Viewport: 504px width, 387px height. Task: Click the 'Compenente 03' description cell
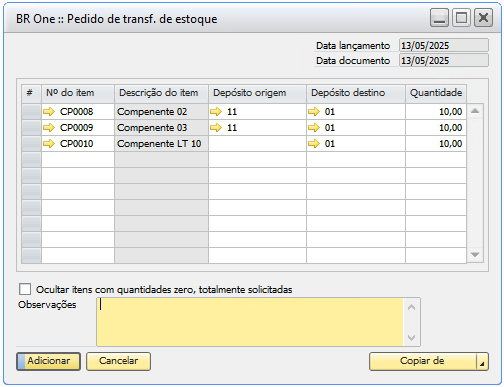pos(161,128)
